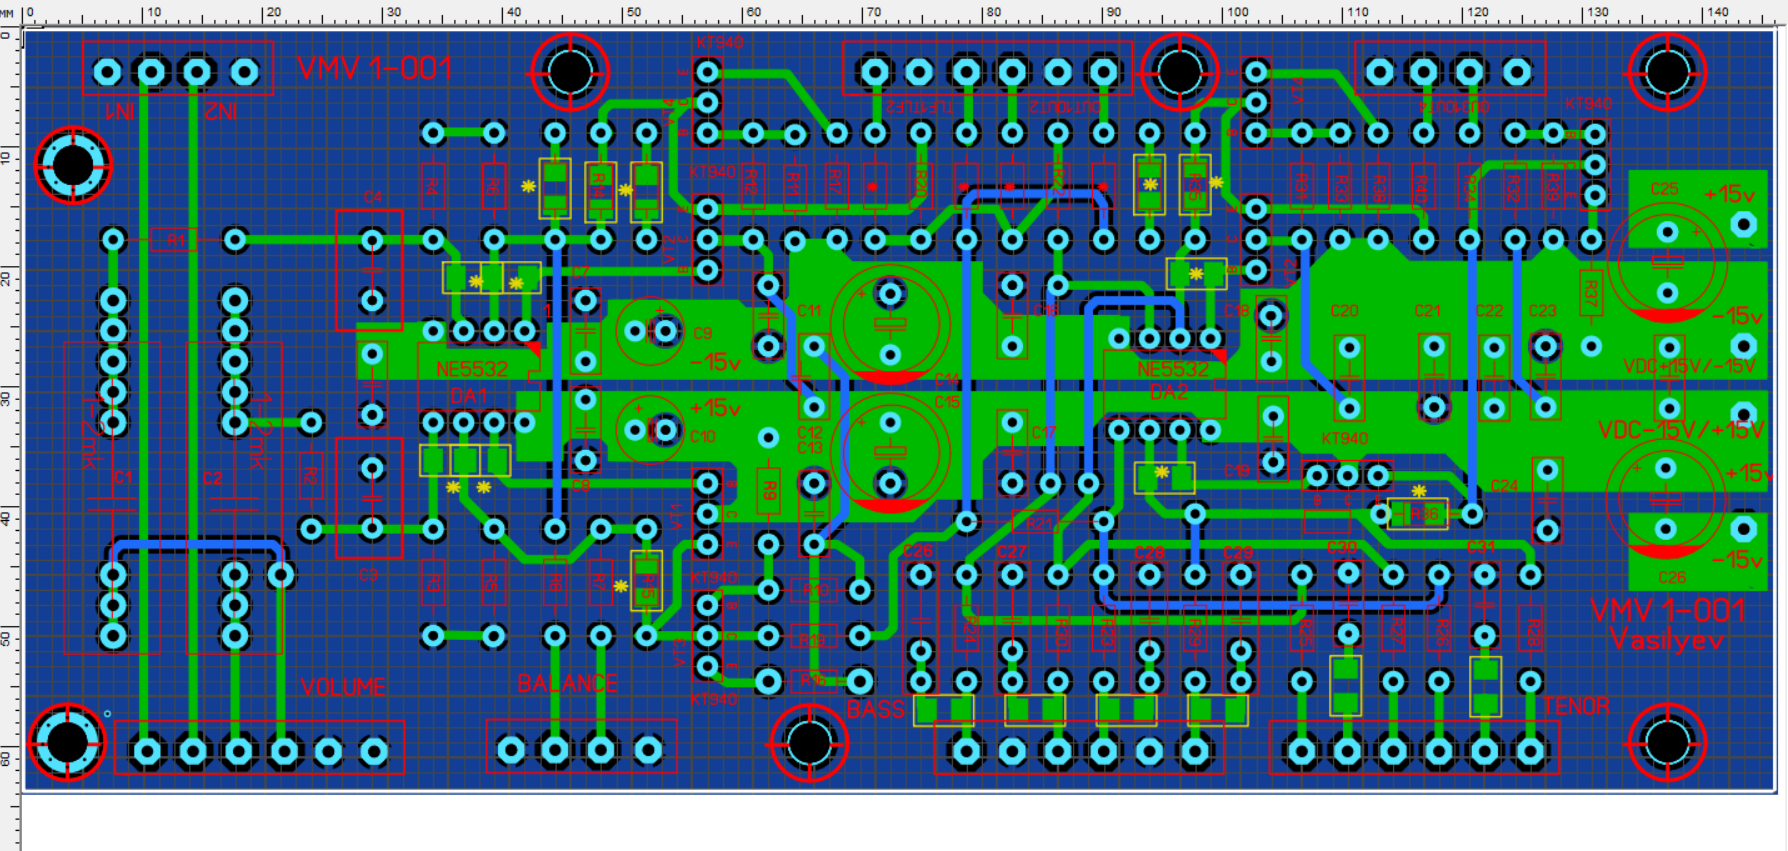Pick the R1 resistor component
This screenshot has width=1788, height=851.
[x=175, y=240]
